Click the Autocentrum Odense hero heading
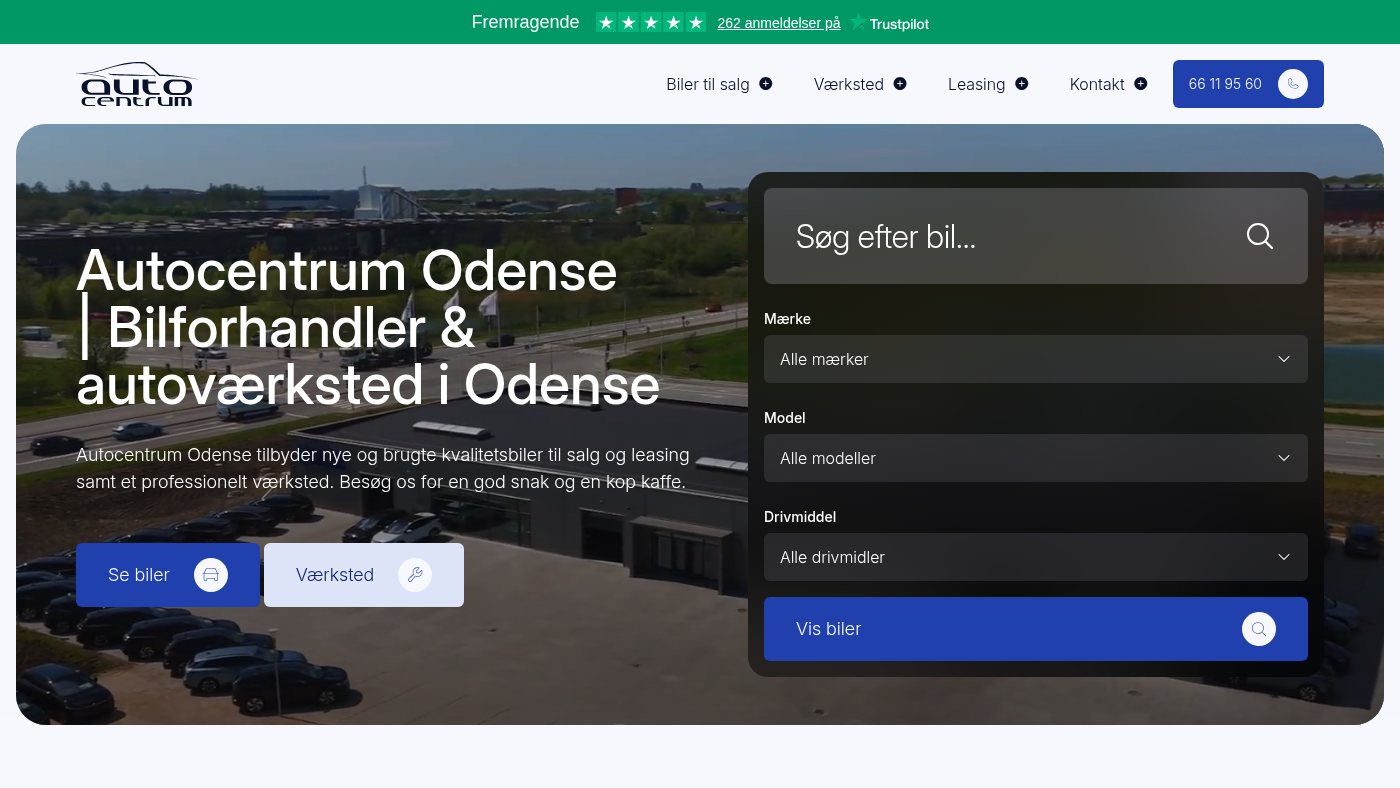The height and width of the screenshot is (788, 1400). coord(368,328)
